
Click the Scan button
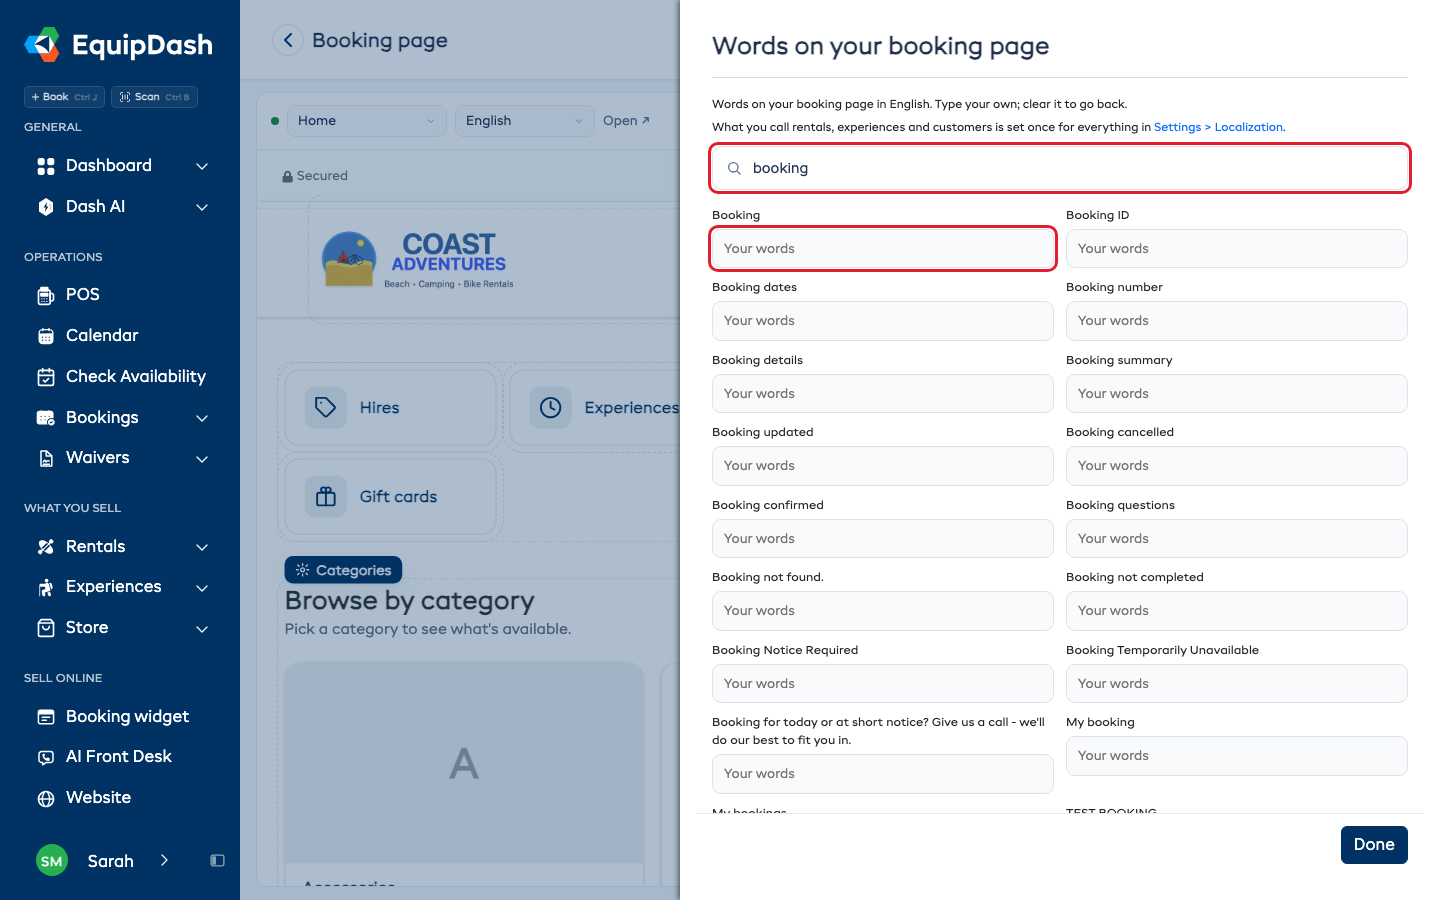pos(154,97)
